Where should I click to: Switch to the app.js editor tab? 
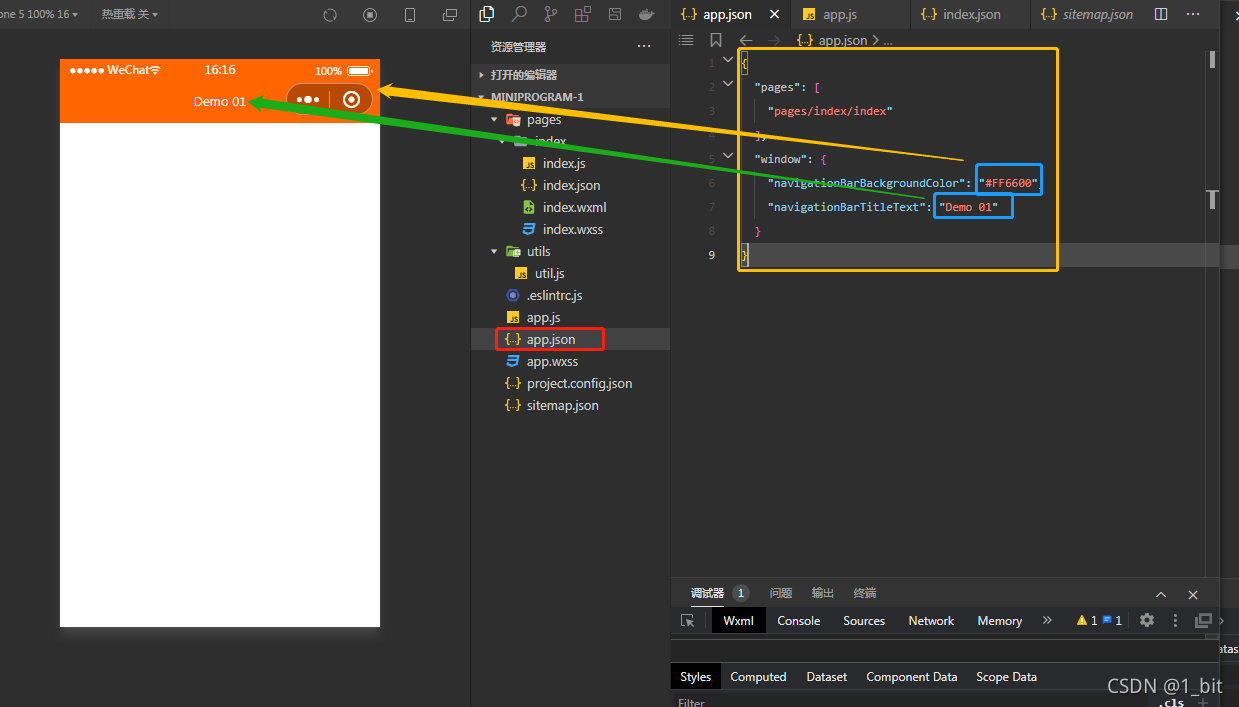point(849,15)
